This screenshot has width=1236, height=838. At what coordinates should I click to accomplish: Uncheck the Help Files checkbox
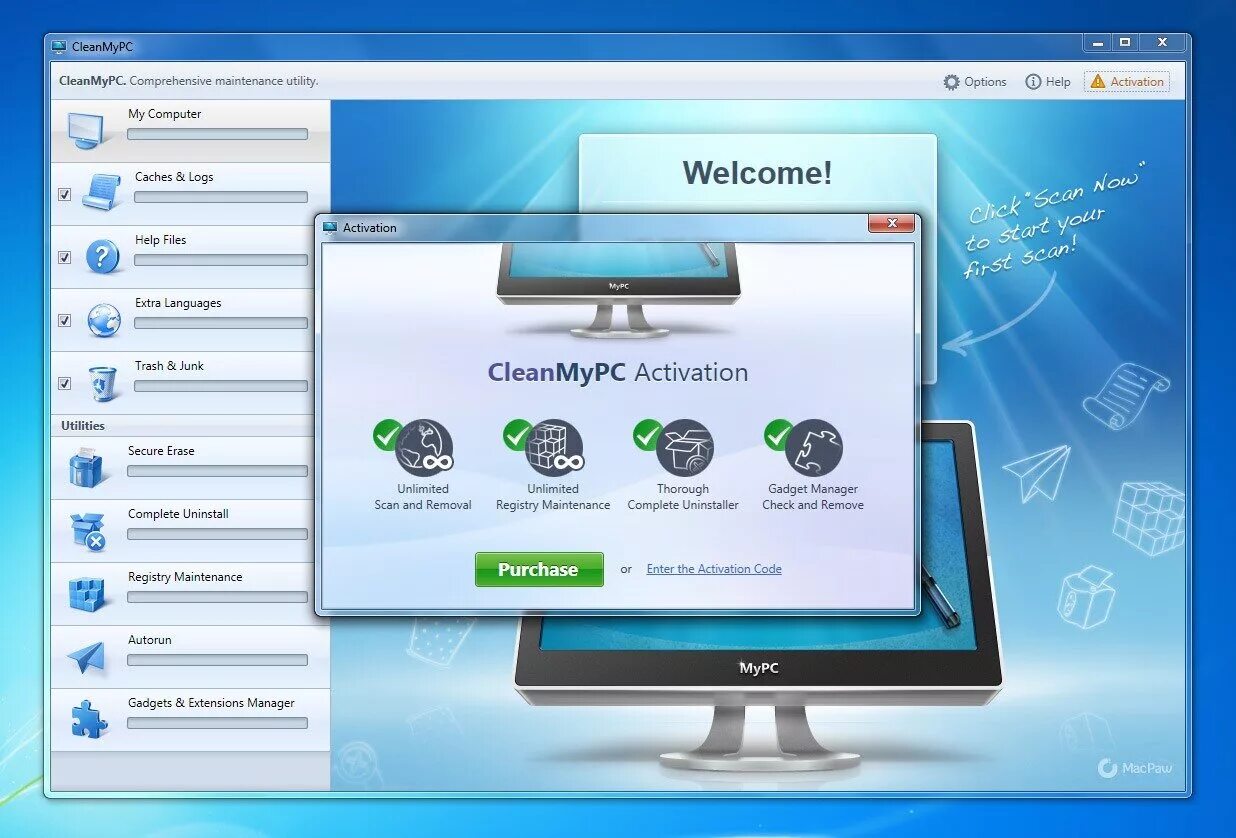click(x=64, y=257)
